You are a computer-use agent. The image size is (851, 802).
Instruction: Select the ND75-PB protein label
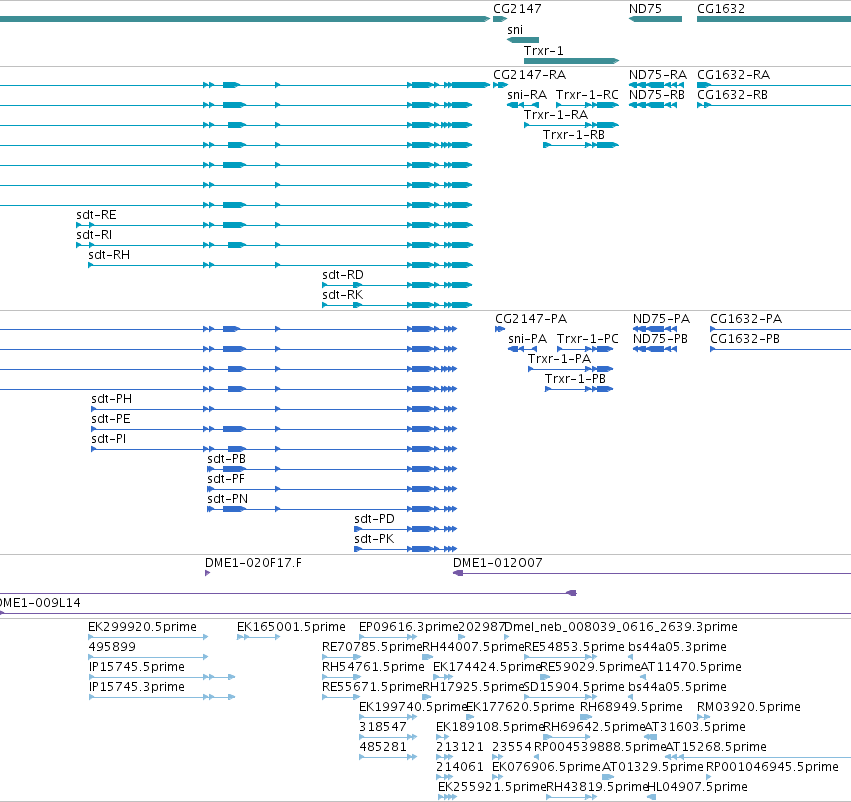pyautogui.click(x=660, y=339)
